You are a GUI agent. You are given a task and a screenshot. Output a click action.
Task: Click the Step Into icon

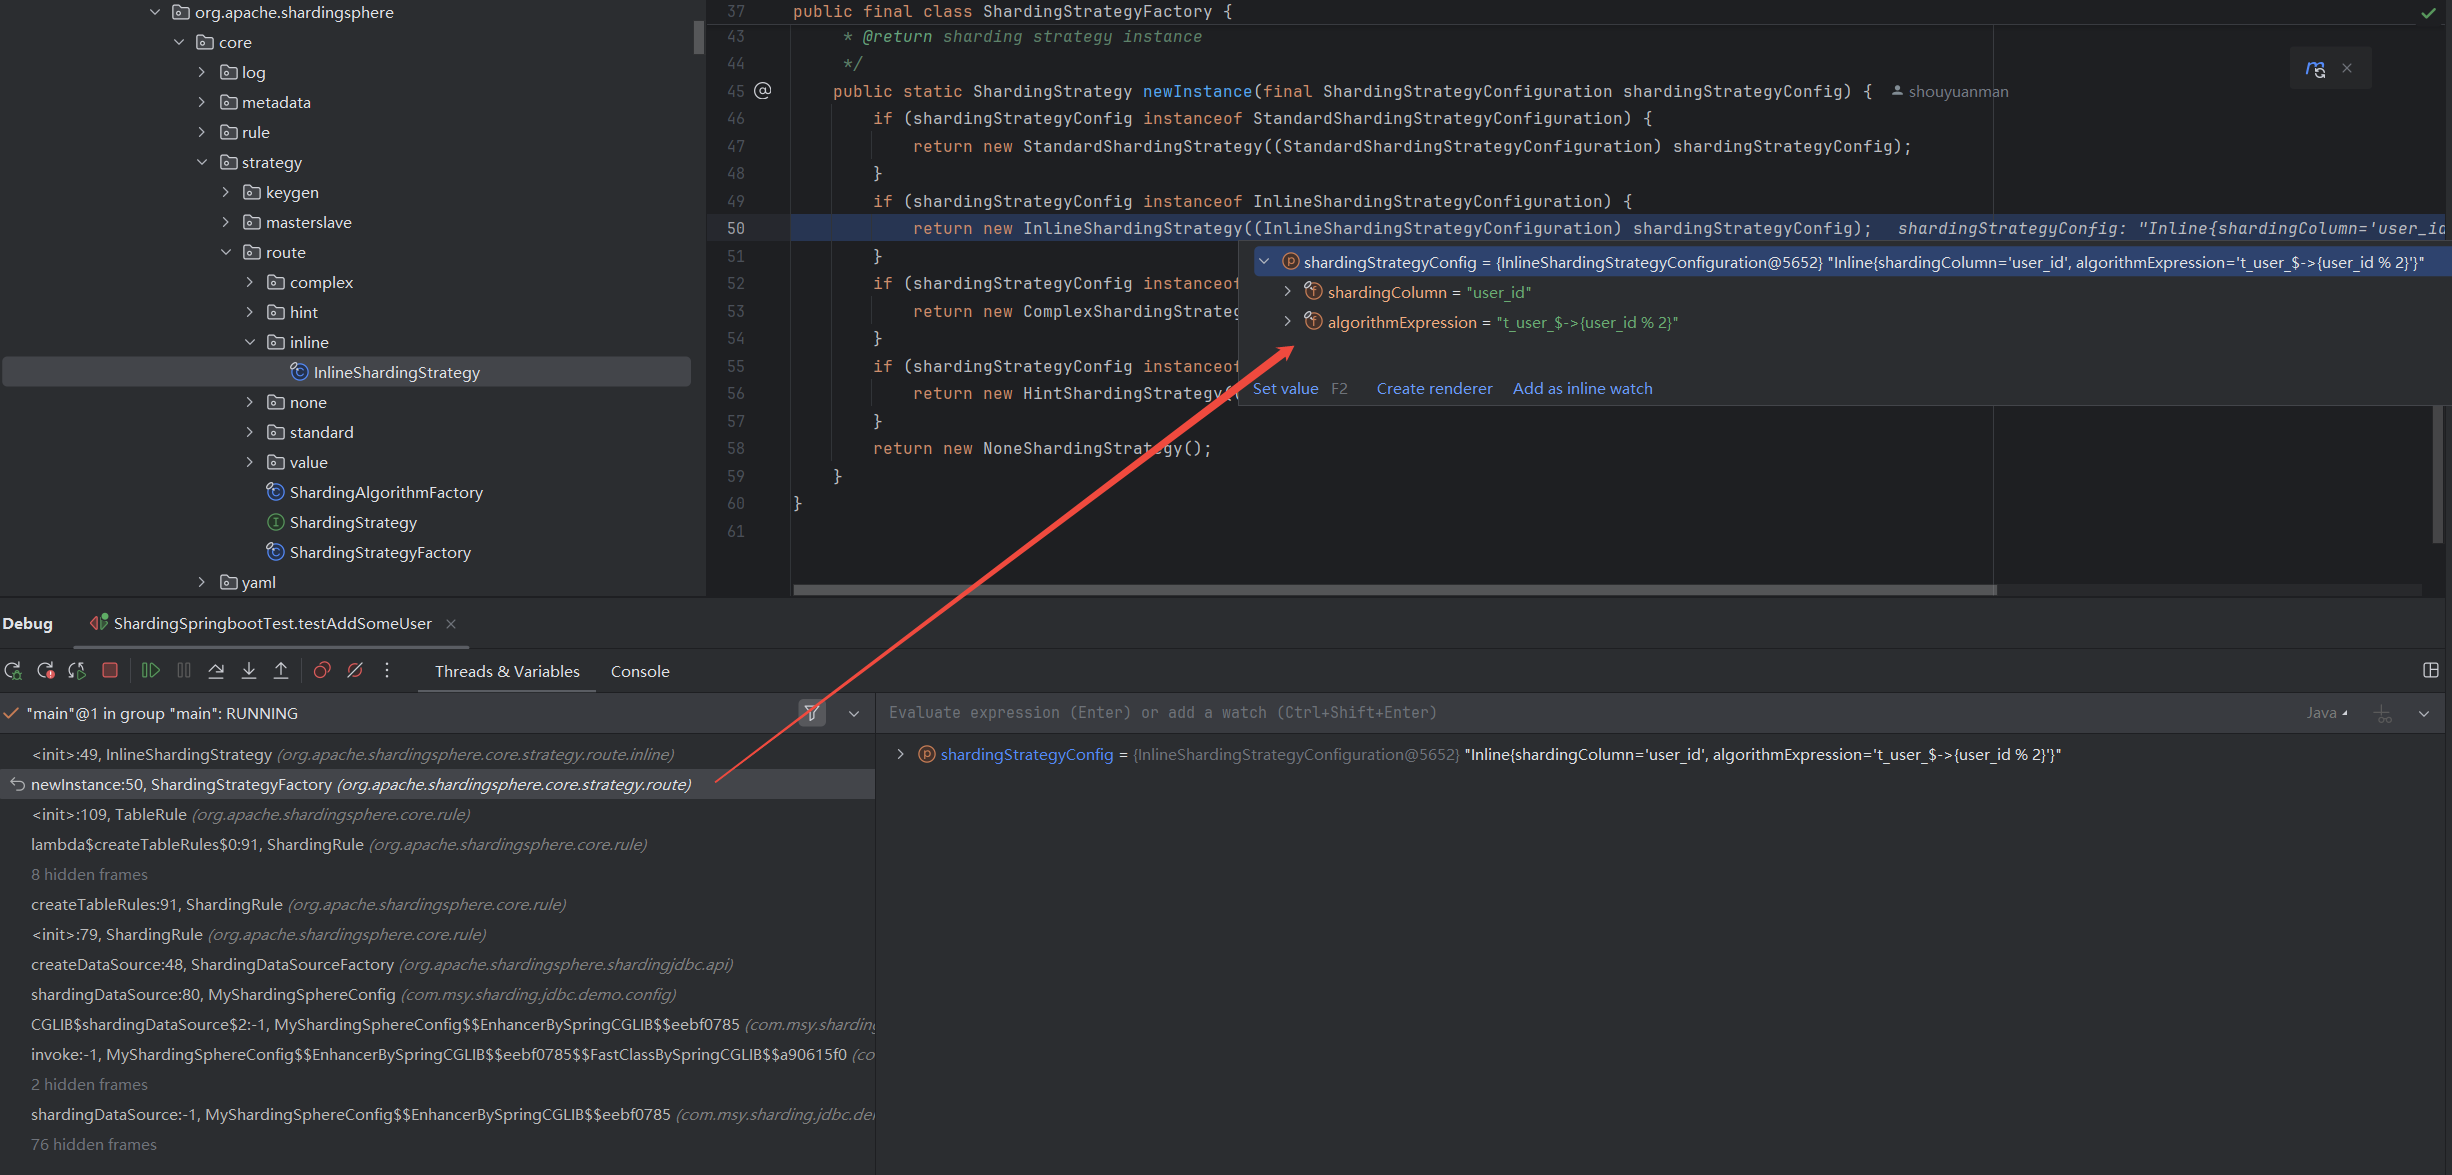pos(249,671)
